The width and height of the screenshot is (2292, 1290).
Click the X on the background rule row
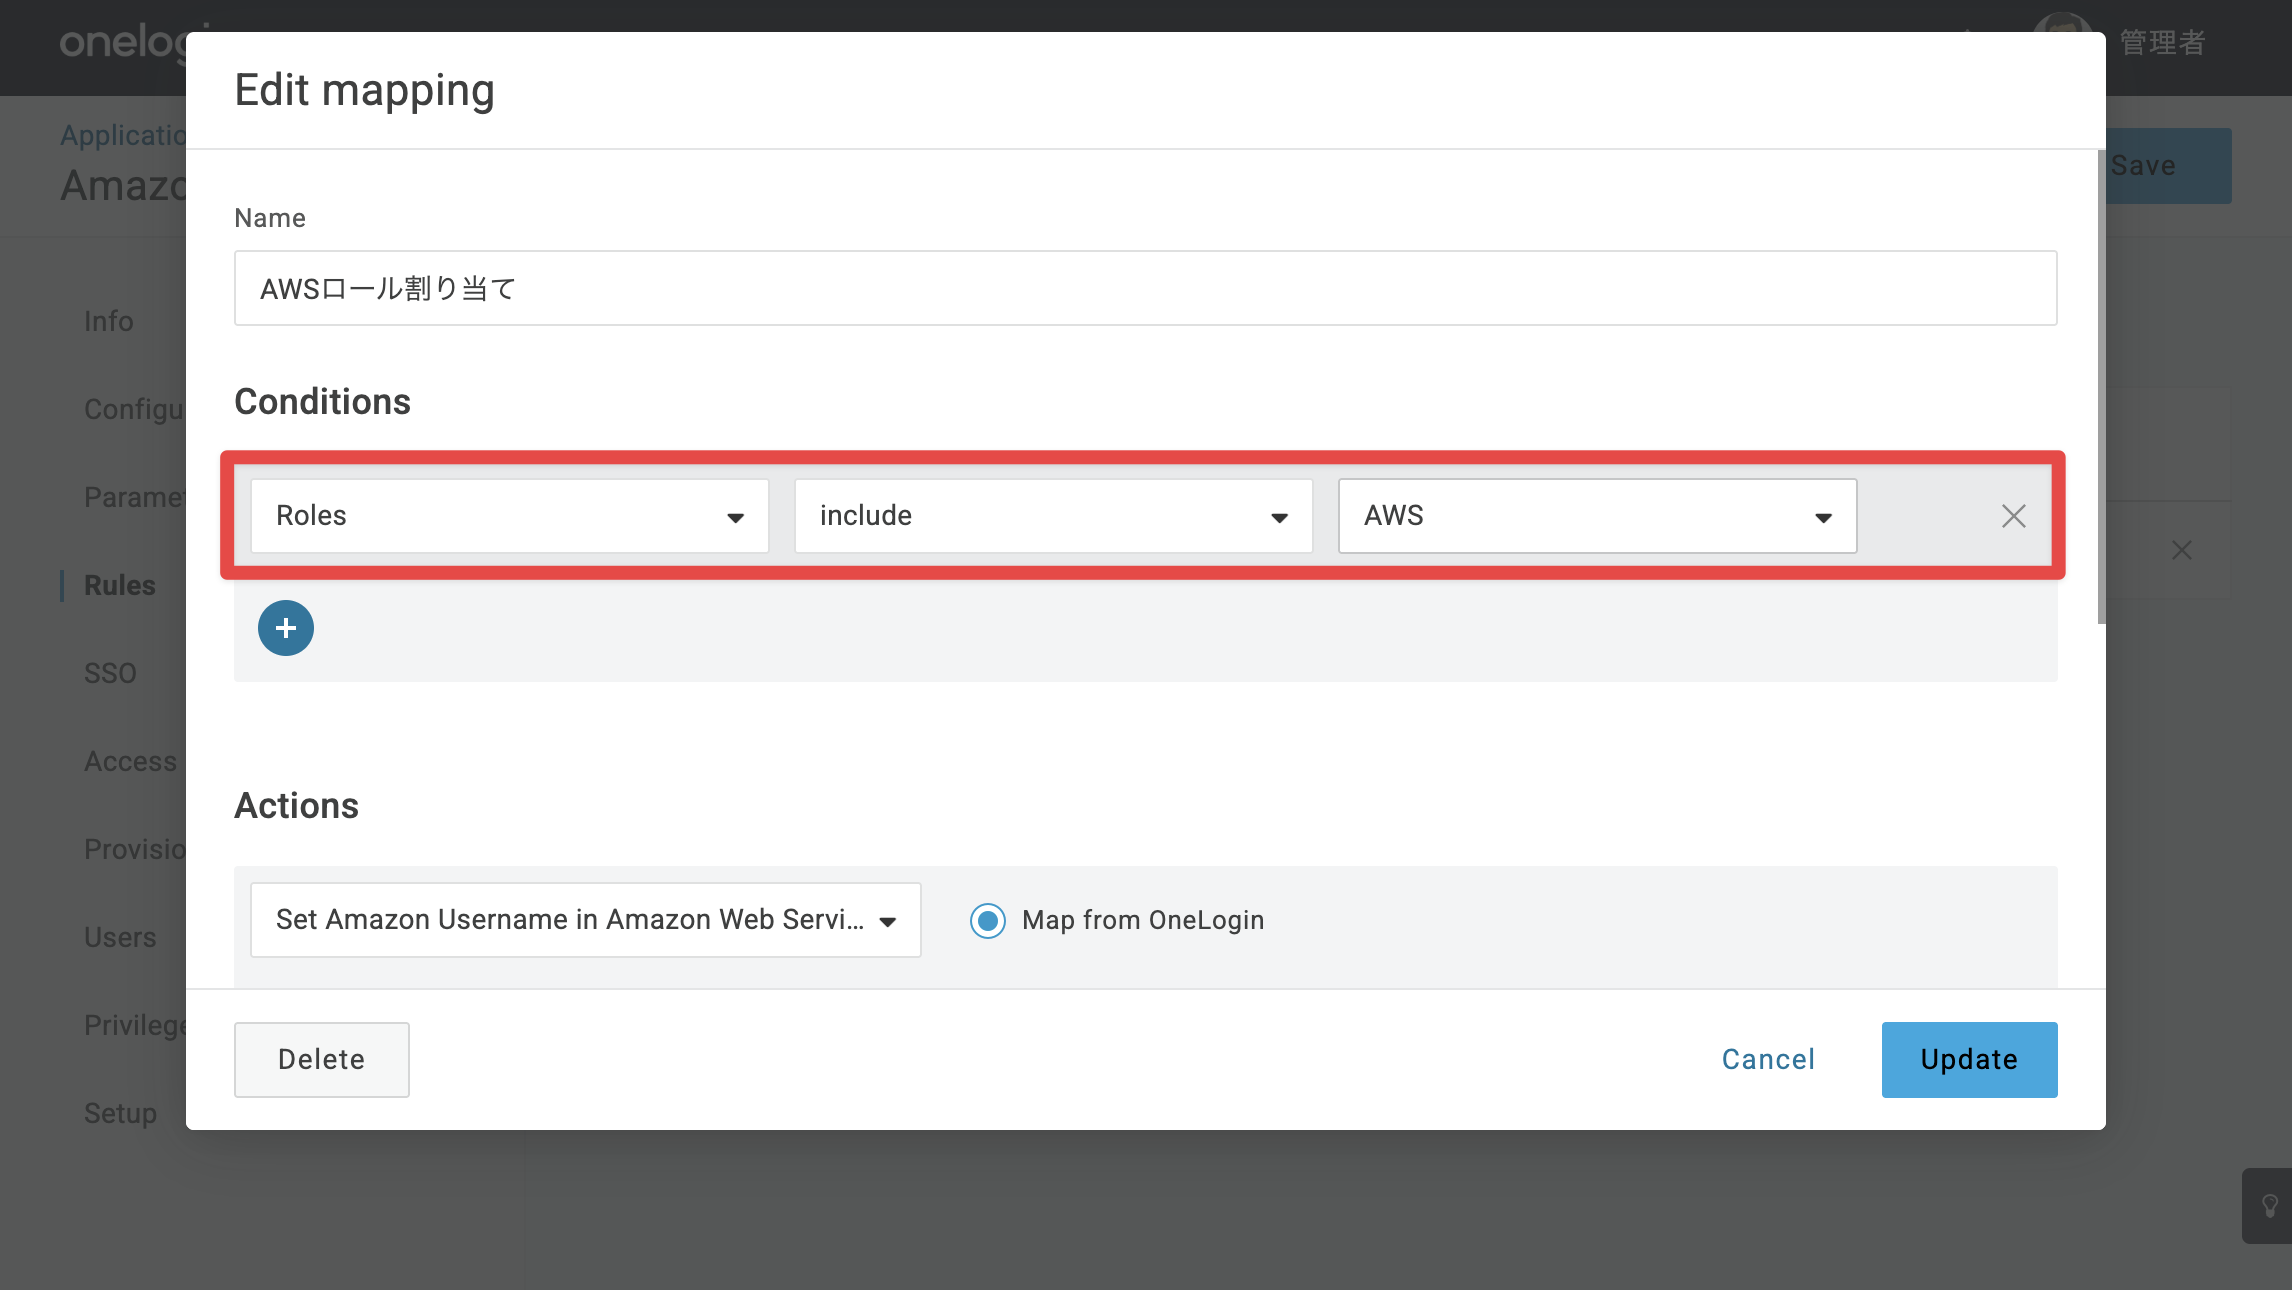[2182, 550]
